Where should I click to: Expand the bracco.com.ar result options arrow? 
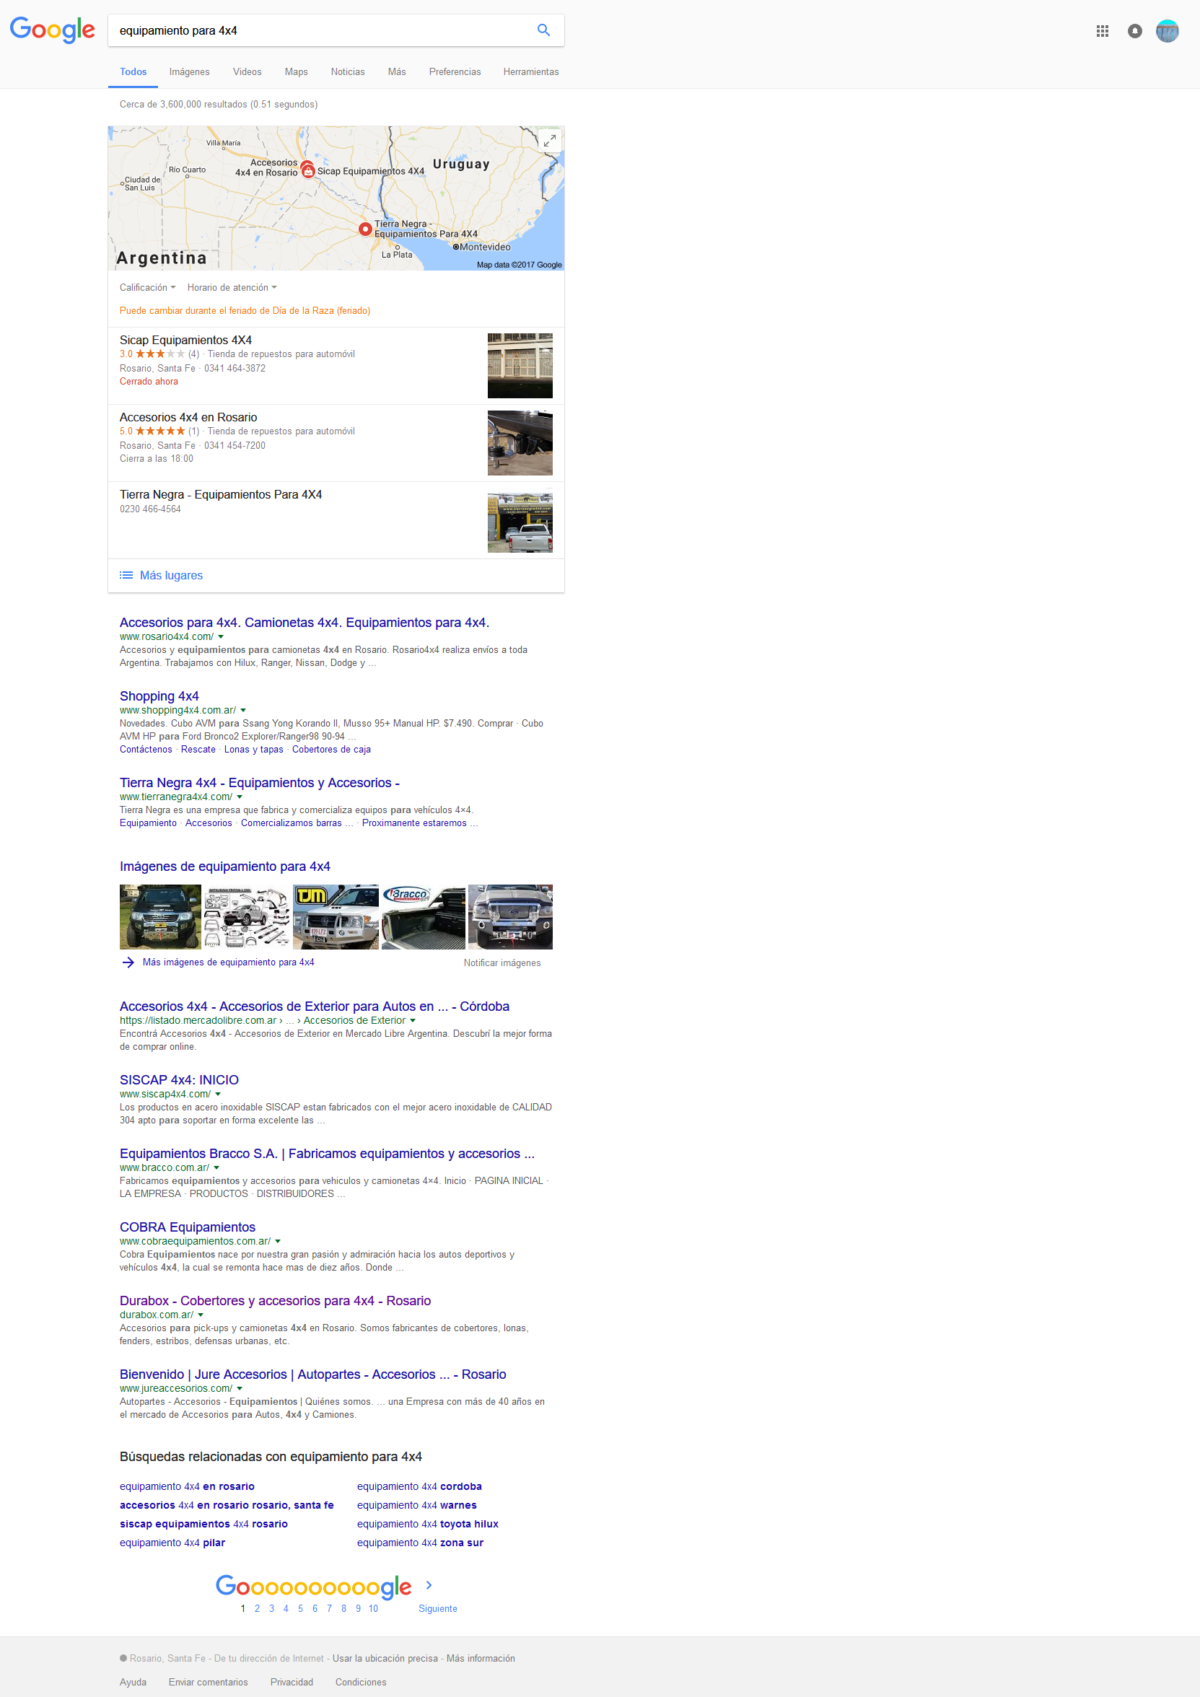point(217,1168)
